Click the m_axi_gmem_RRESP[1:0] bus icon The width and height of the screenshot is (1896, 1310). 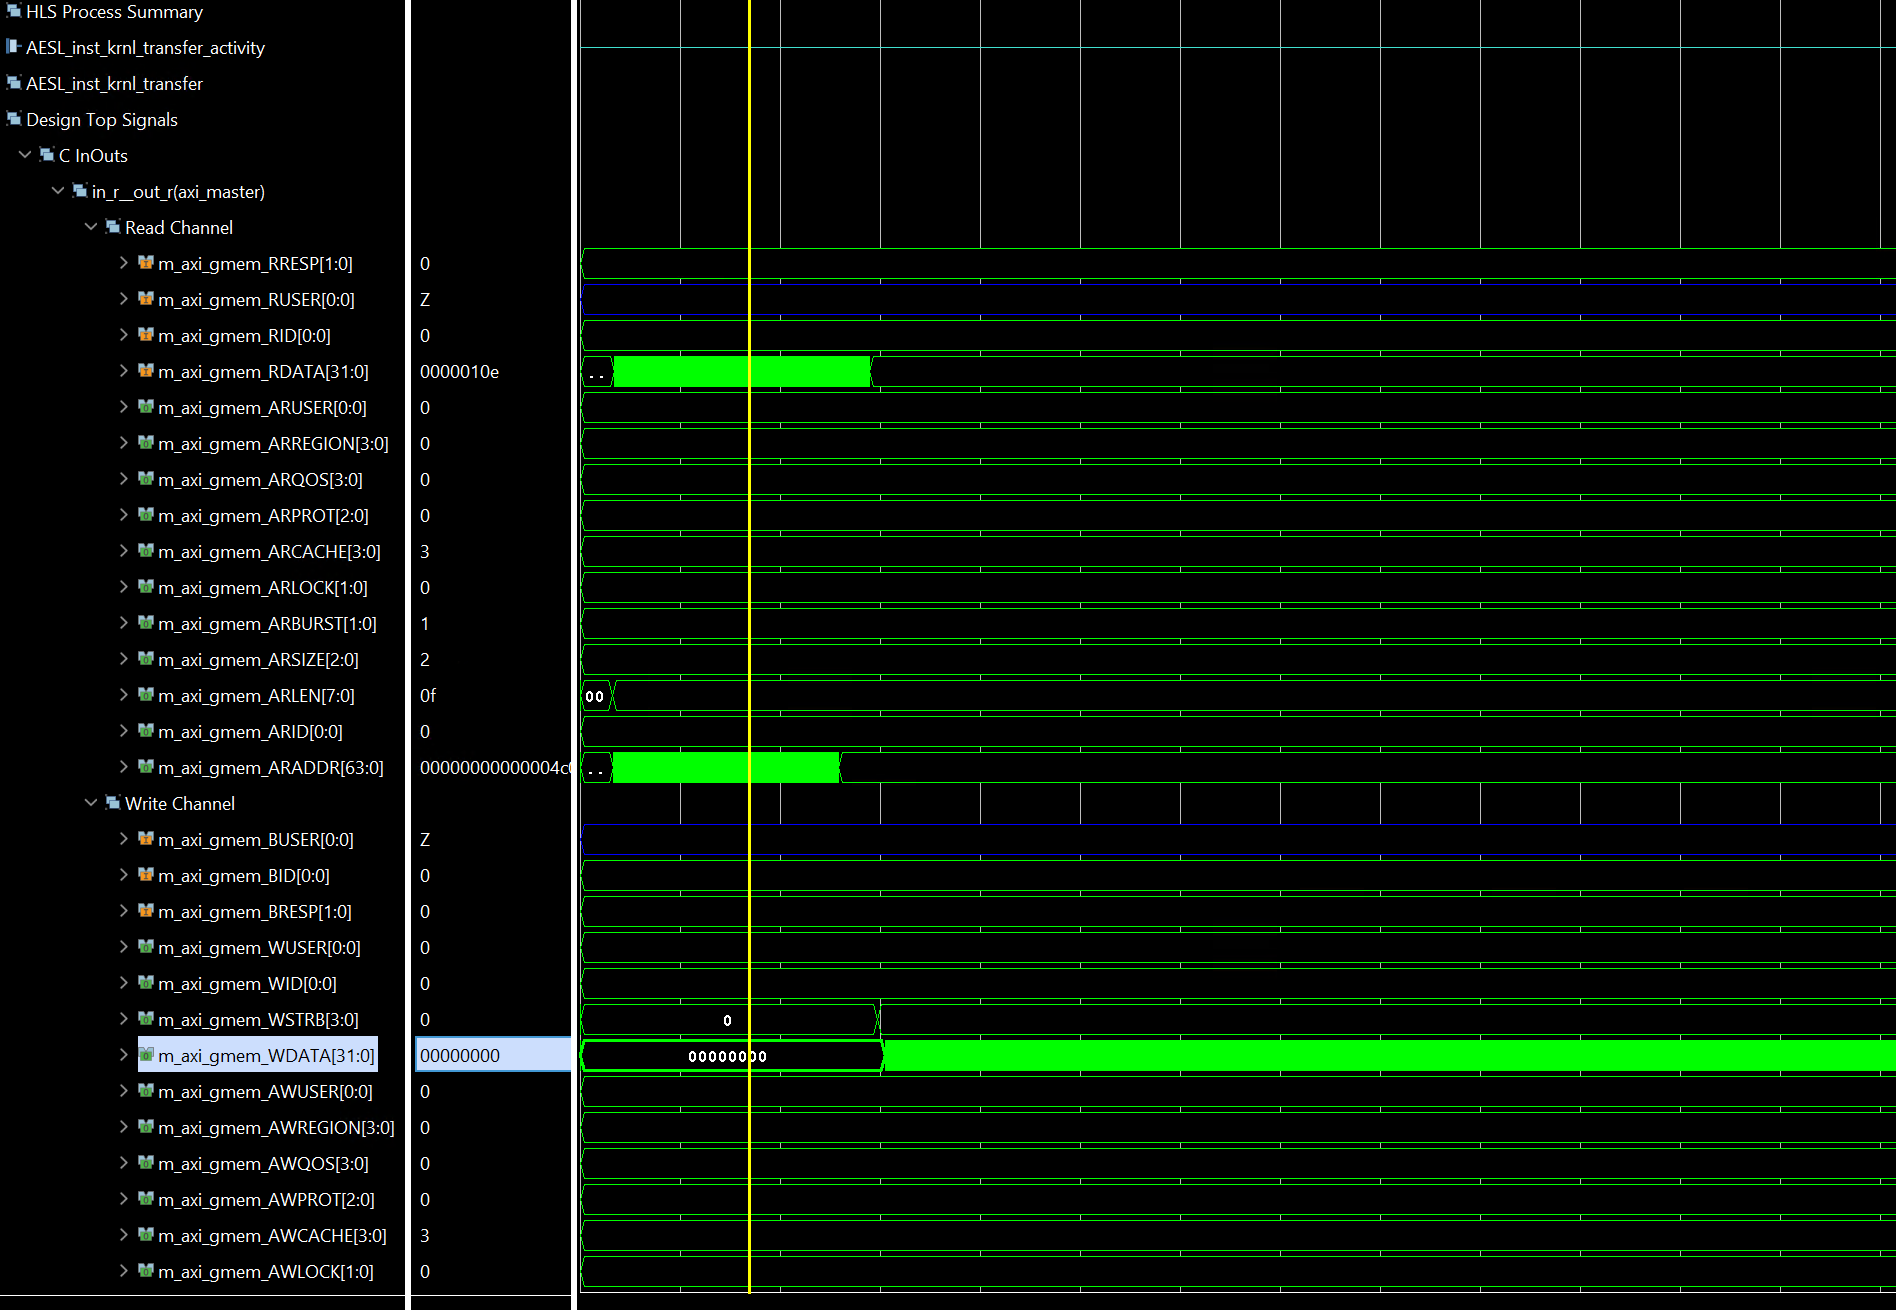coord(146,263)
